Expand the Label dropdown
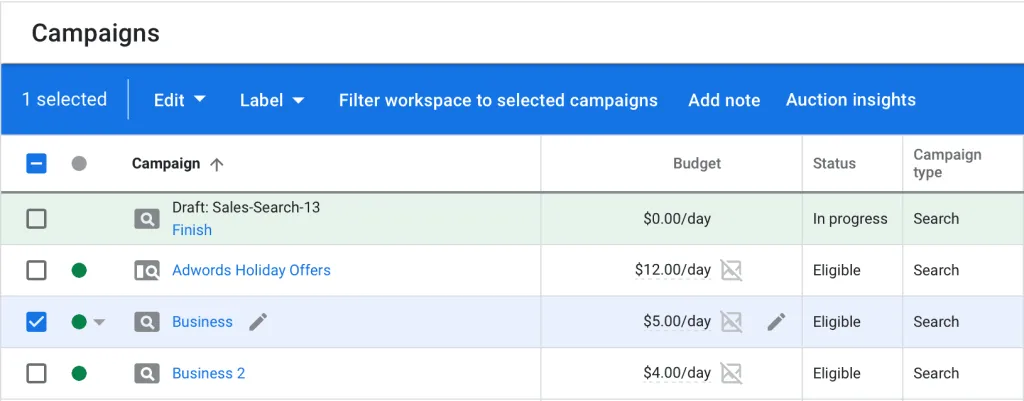The image size is (1024, 401). click(272, 100)
